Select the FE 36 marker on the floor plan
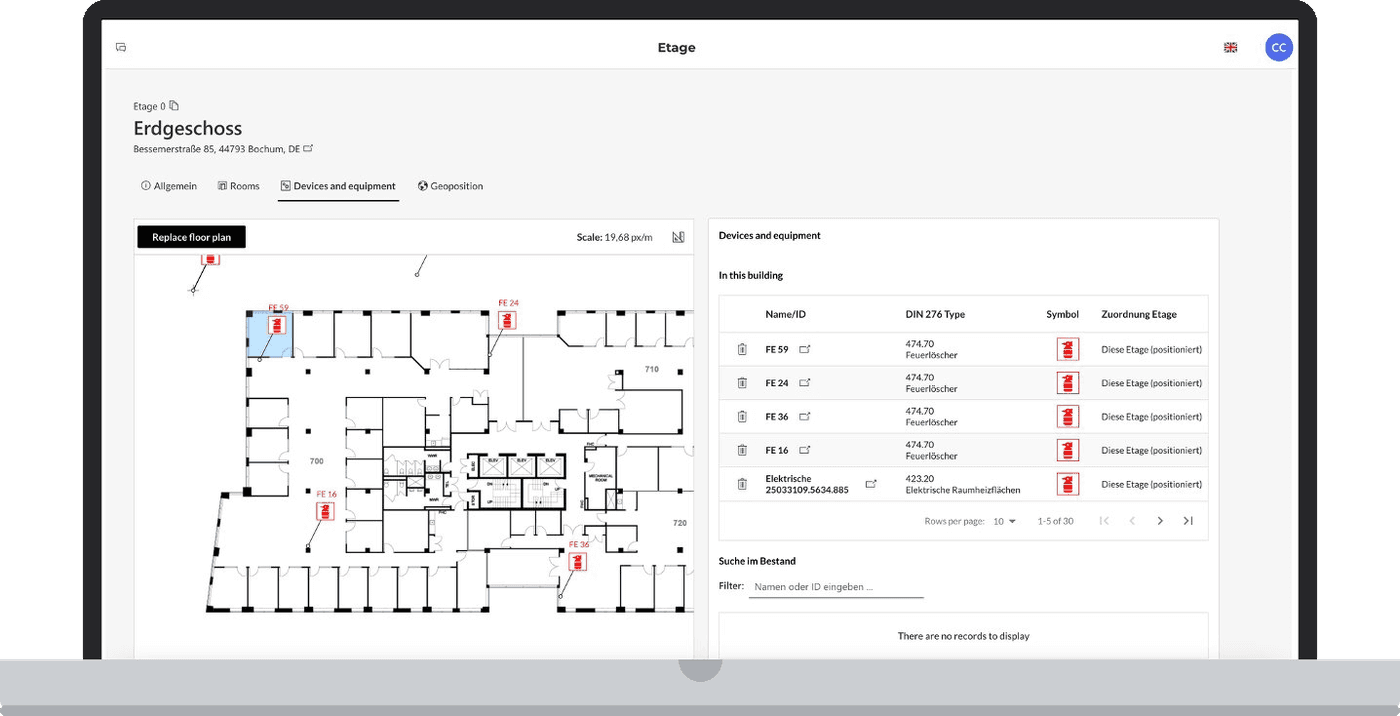 pos(577,561)
